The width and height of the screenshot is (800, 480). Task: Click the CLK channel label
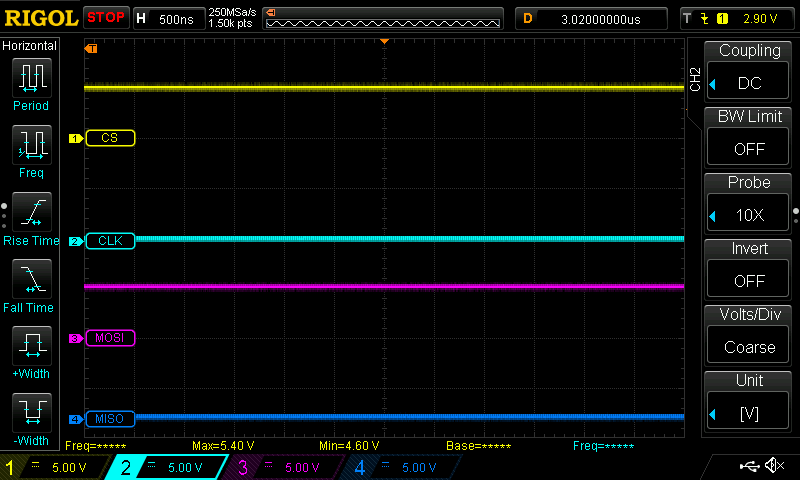point(110,241)
